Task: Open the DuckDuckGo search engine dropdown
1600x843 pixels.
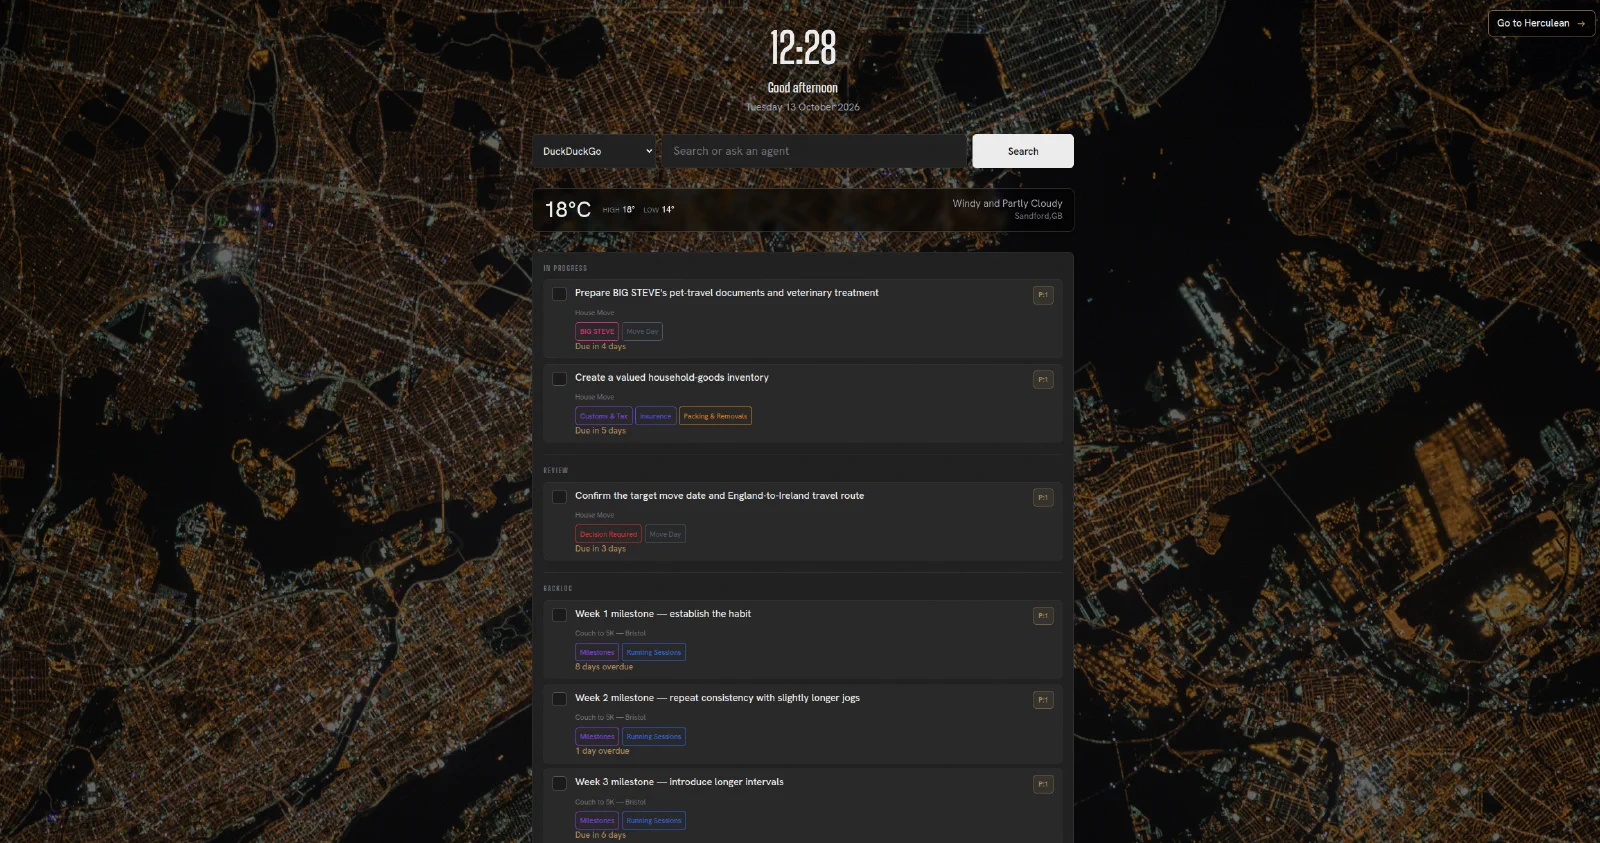Action: [595, 151]
